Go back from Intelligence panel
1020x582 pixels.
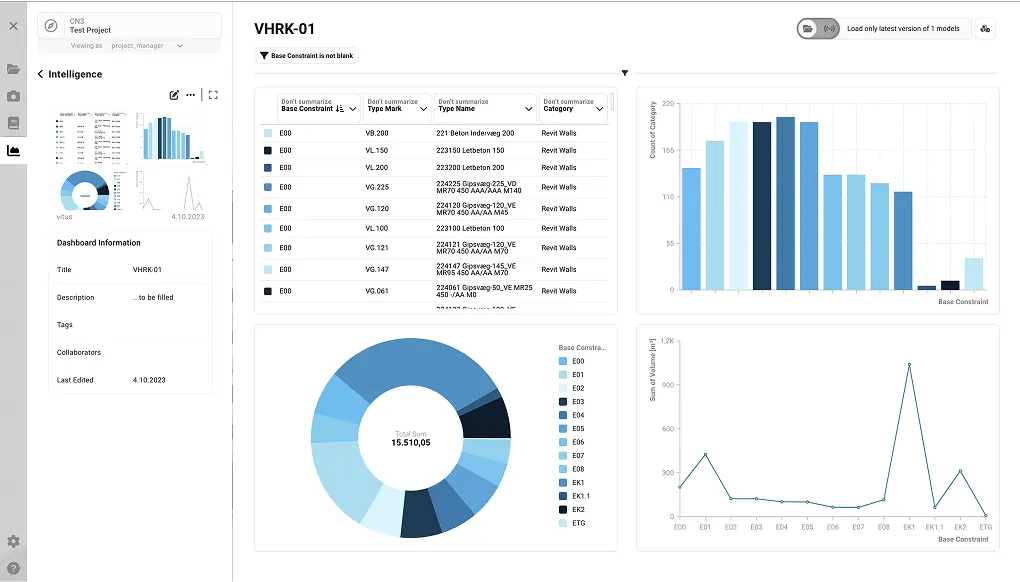tap(41, 74)
